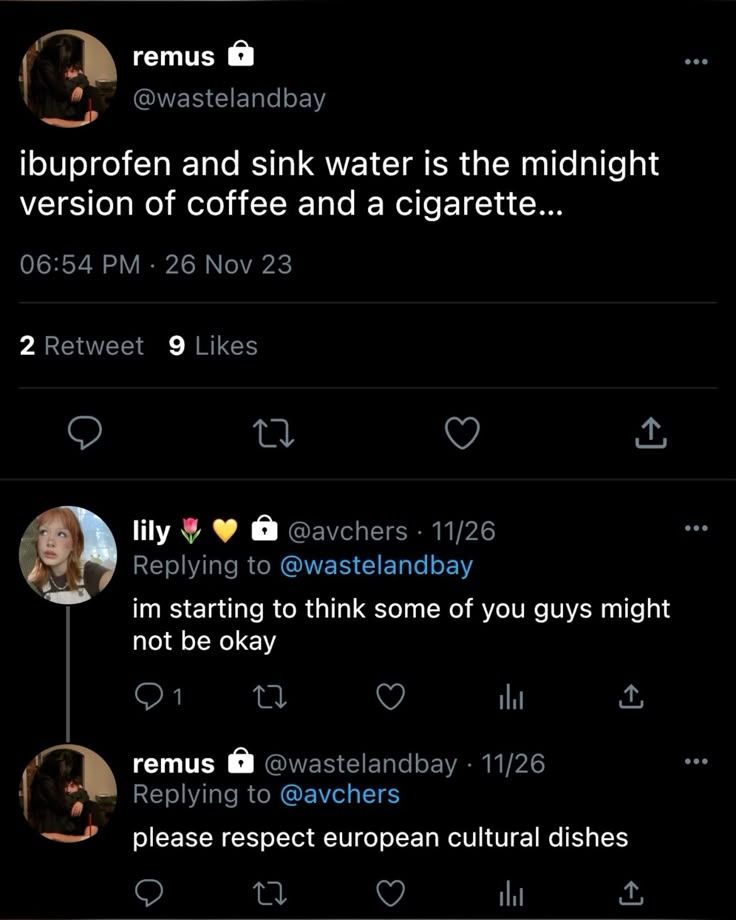Open more options on lily's reply
This screenshot has height=920, width=736.
pyautogui.click(x=695, y=529)
